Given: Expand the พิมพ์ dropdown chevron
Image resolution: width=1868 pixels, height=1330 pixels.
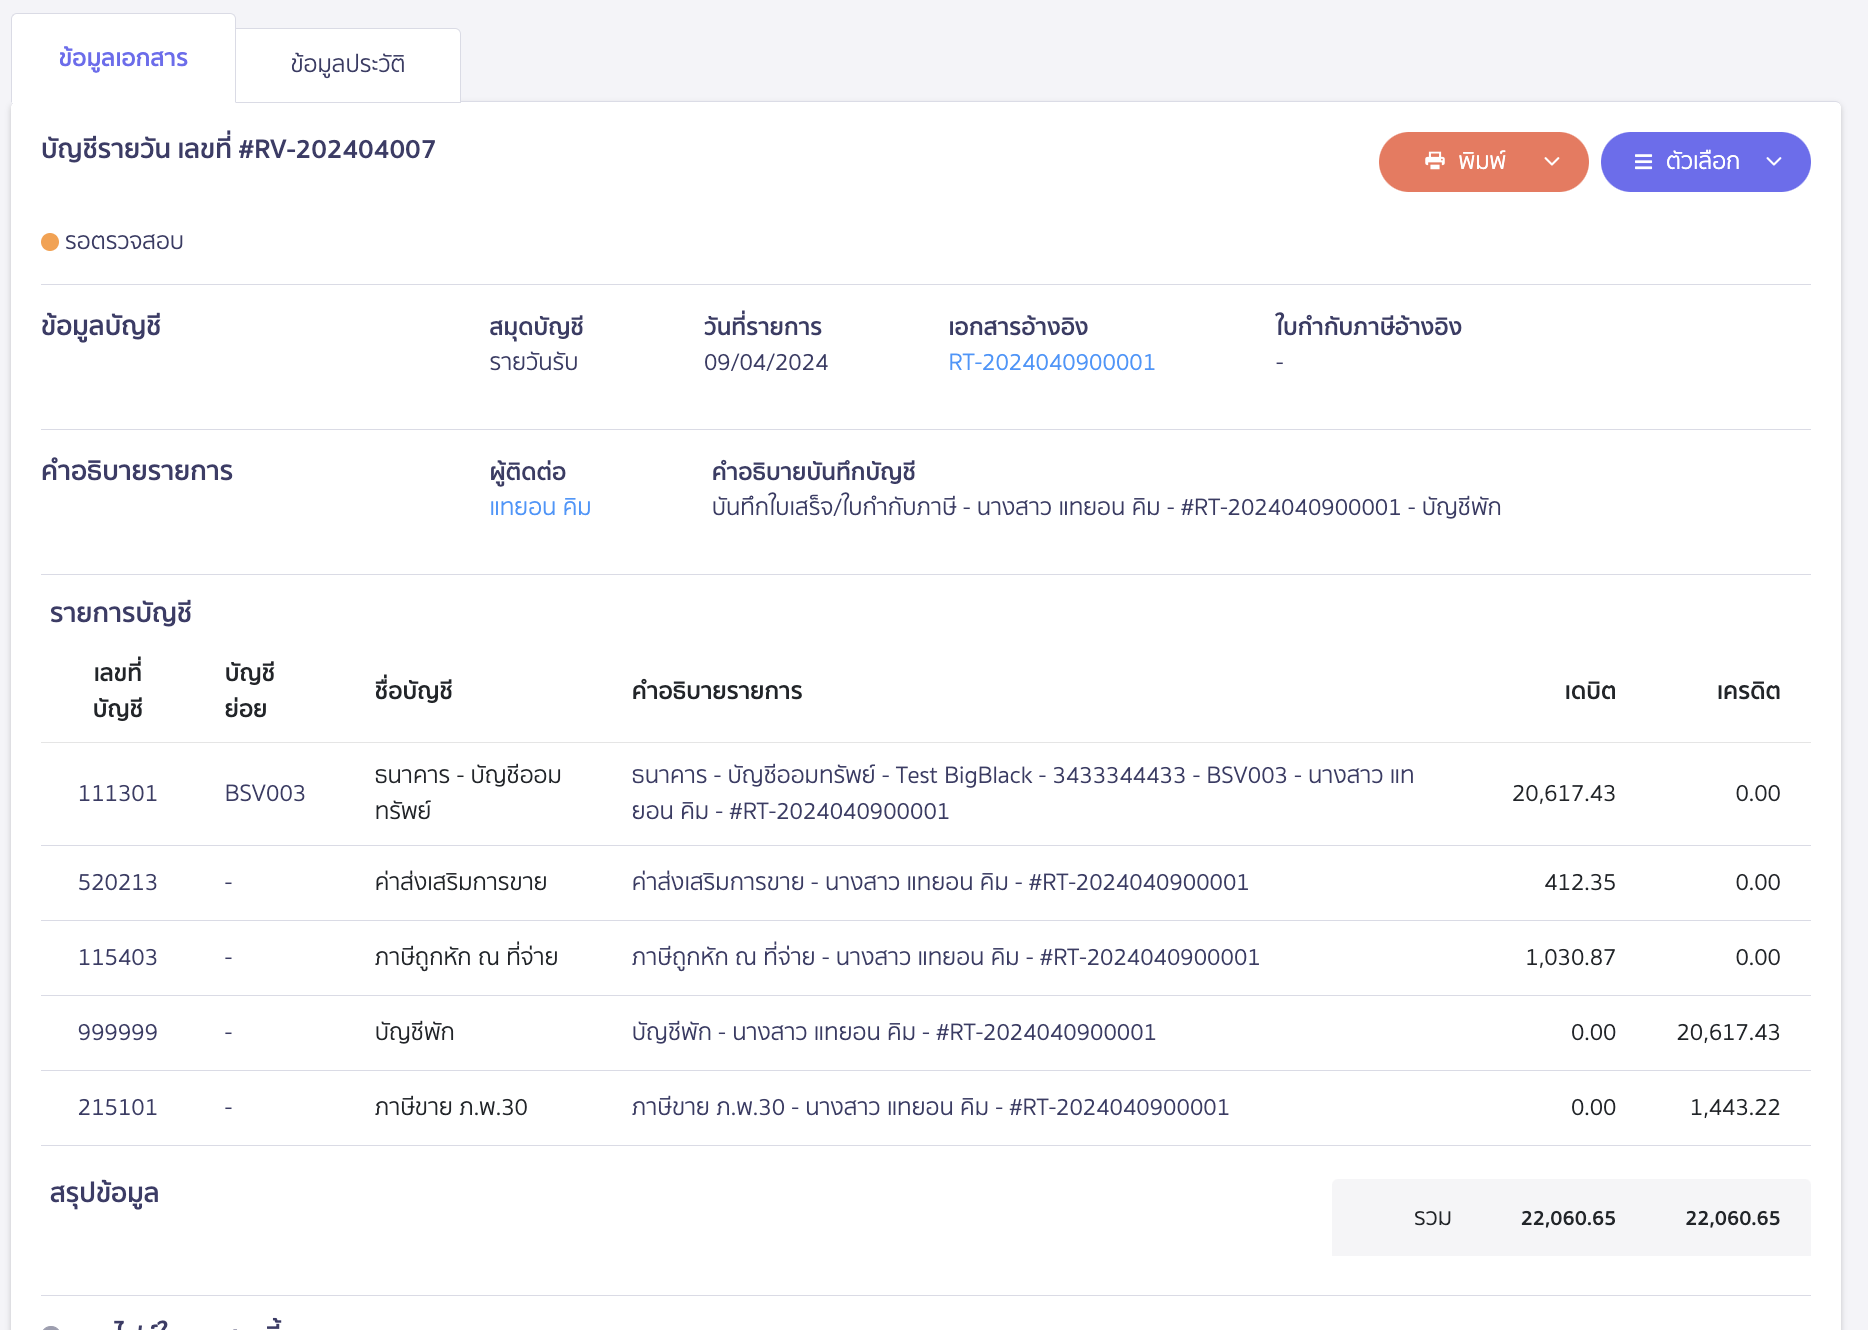Looking at the screenshot, I should click(x=1552, y=161).
